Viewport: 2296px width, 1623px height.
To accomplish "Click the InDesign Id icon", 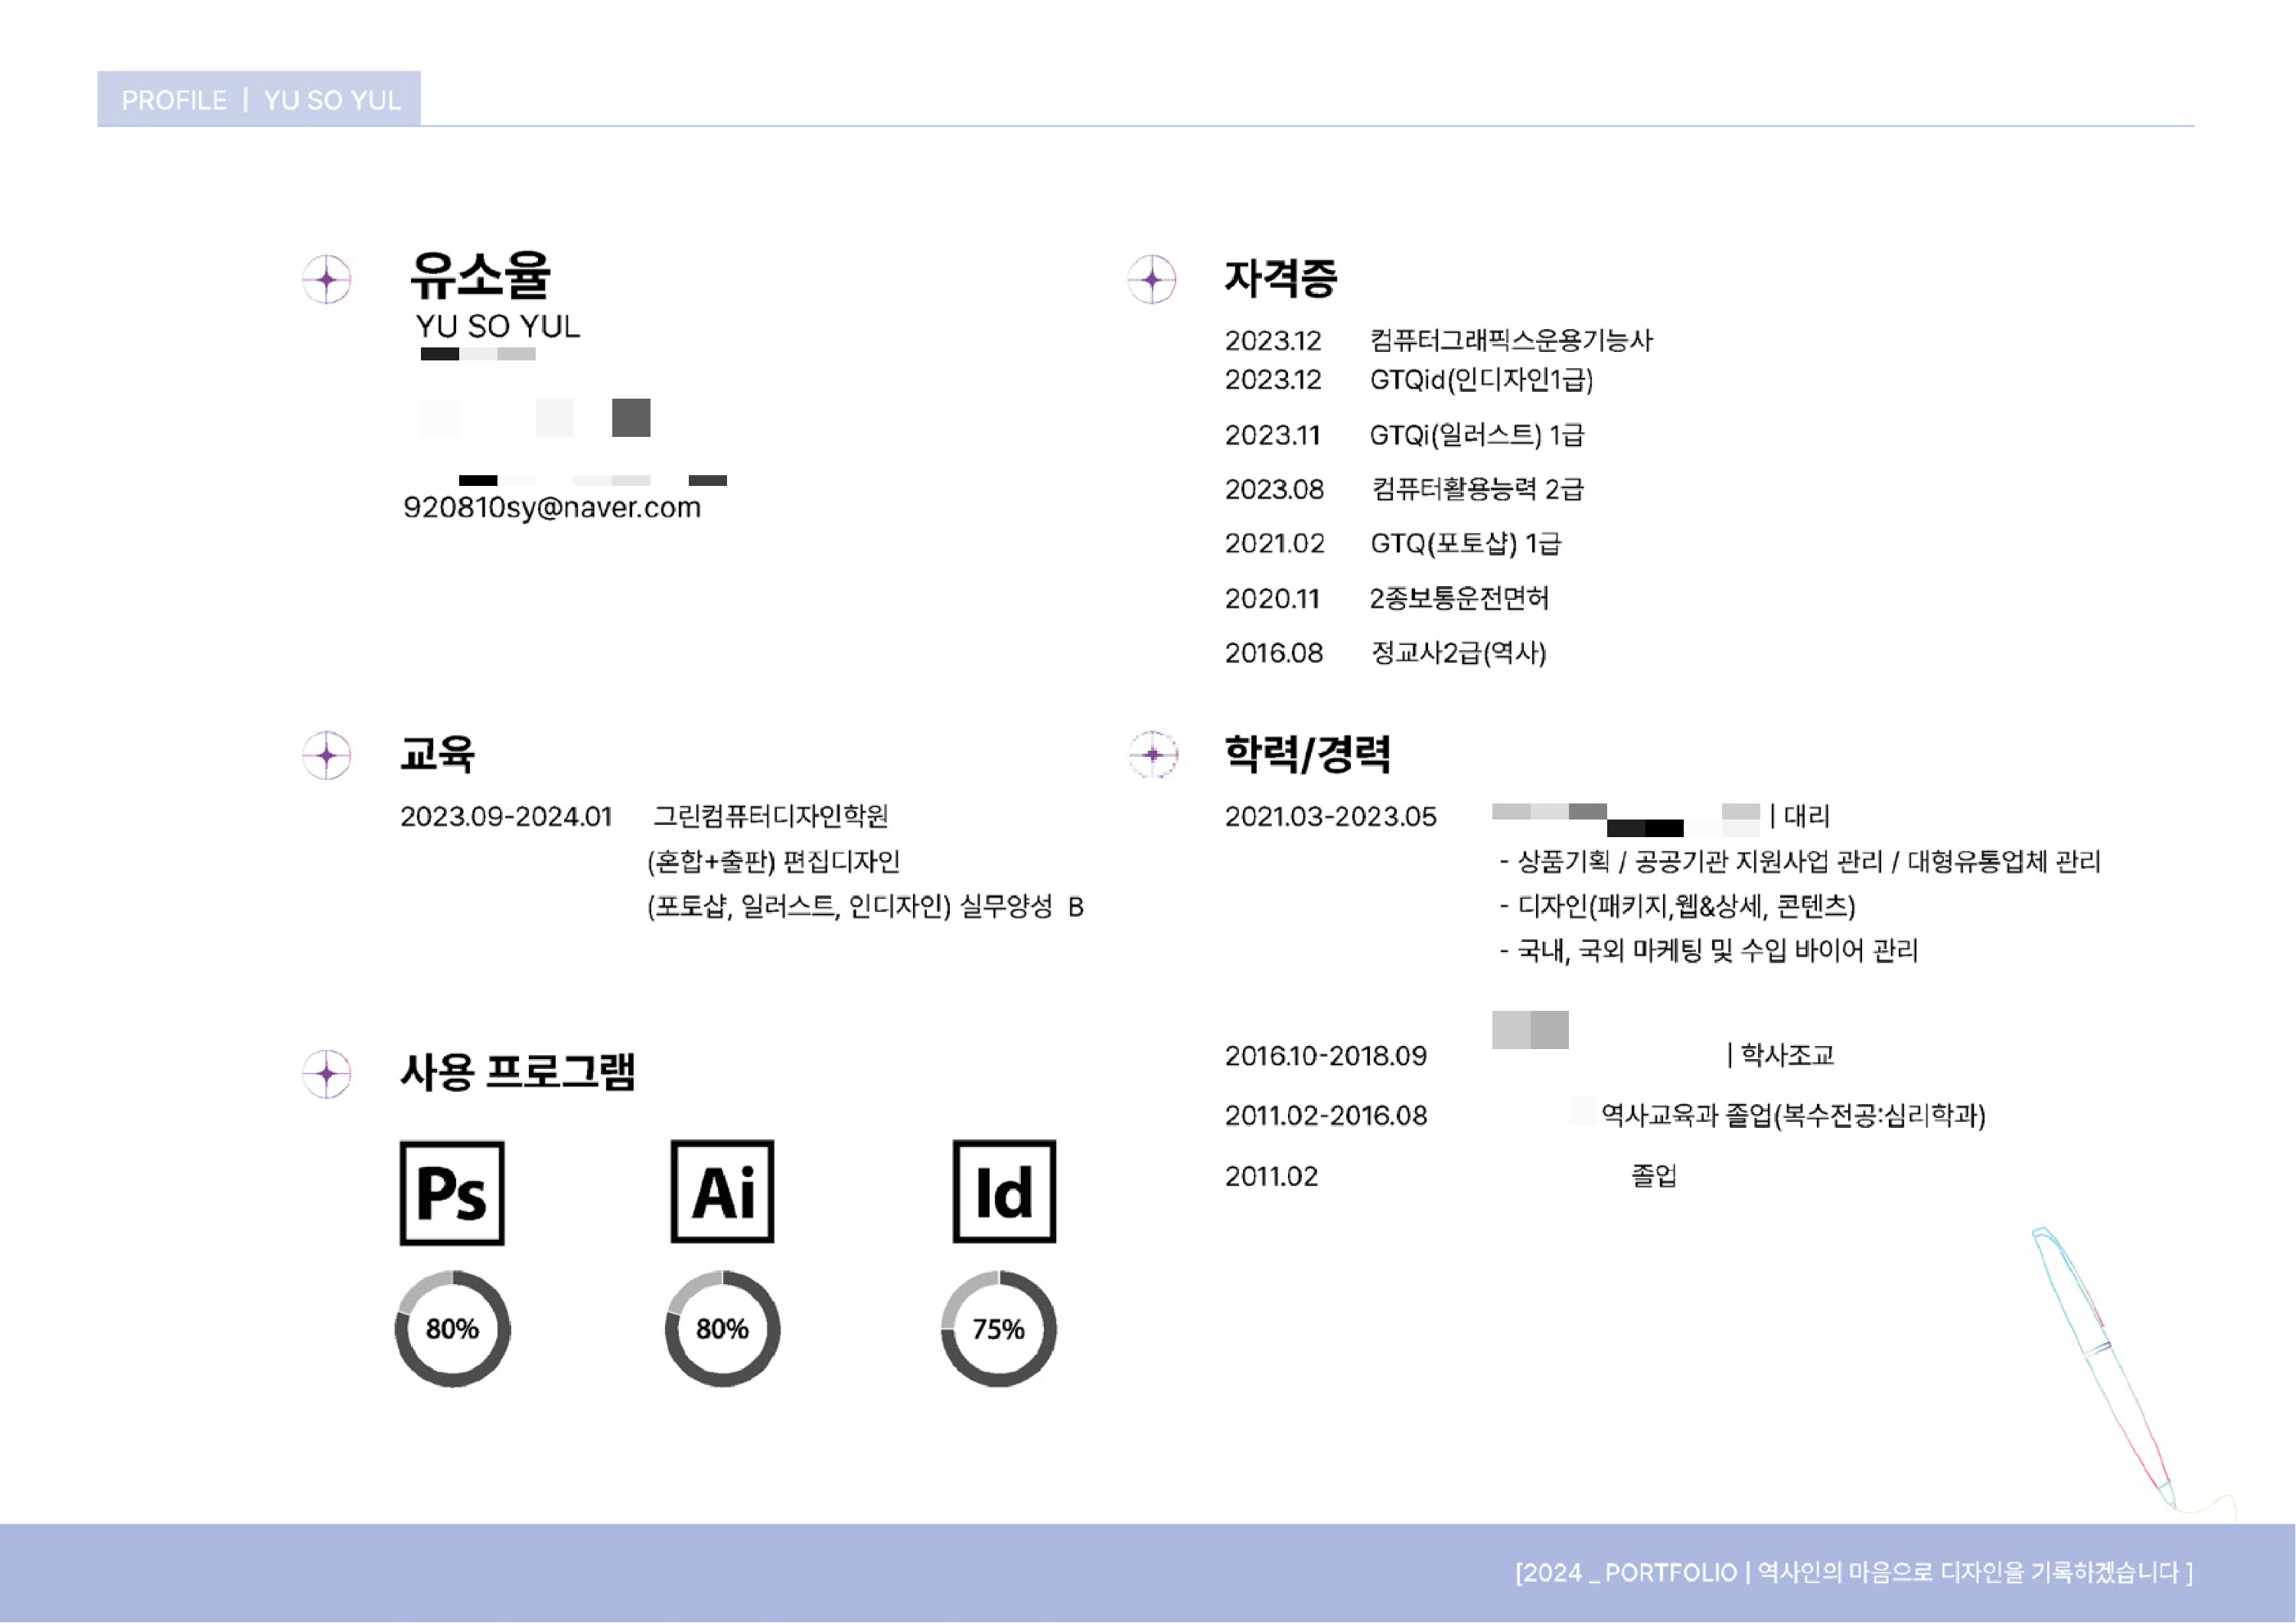I will pyautogui.click(x=1003, y=1191).
